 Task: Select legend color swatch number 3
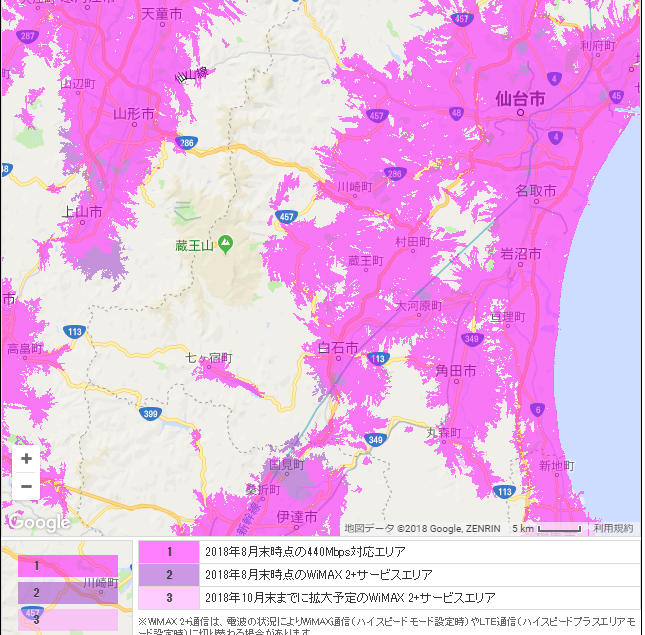click(169, 598)
